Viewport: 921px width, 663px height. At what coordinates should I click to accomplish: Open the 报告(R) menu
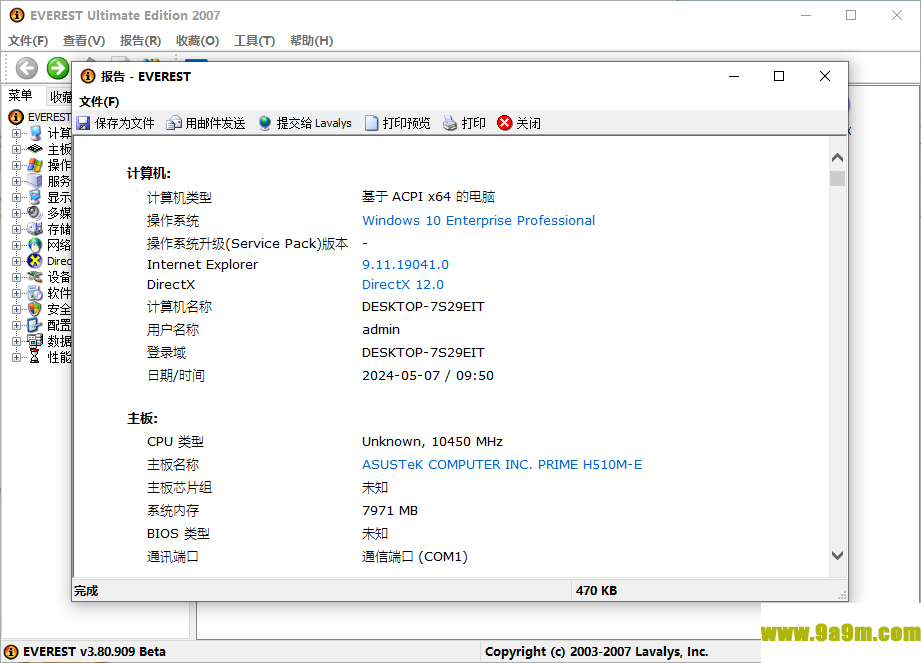[x=140, y=41]
